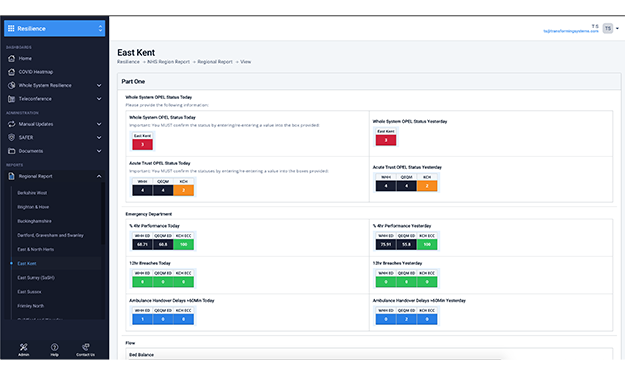This screenshot has height=375, width=625.
Task: Expand the SAFER menu chevron
Action: pos(99,137)
